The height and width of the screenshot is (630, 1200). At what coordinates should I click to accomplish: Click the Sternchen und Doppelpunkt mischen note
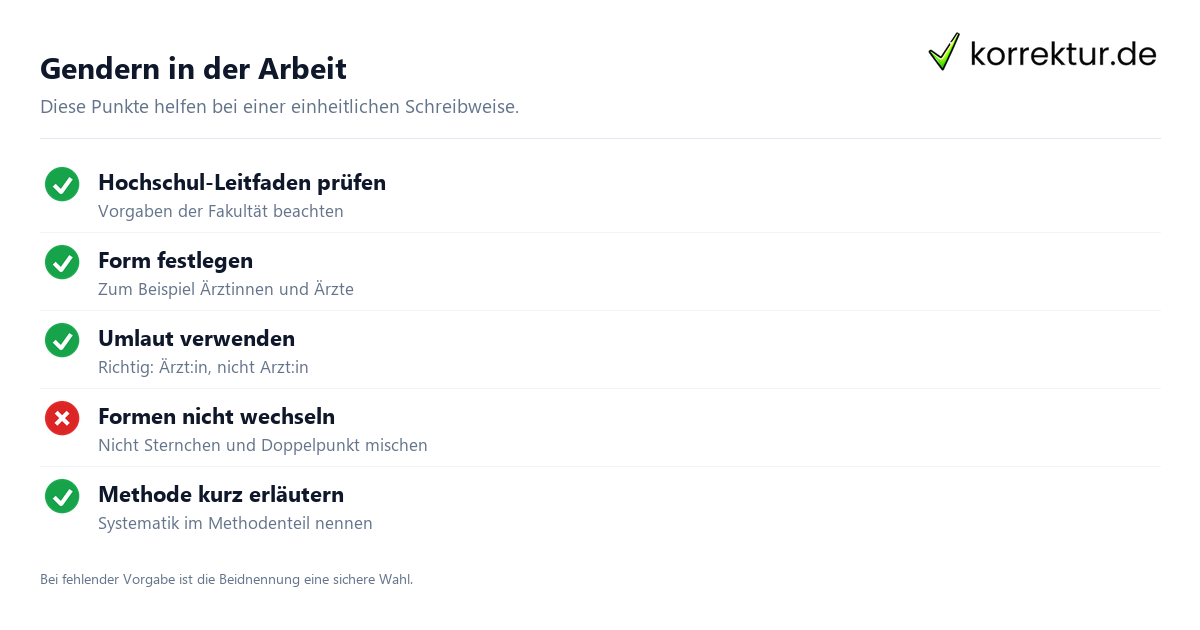pos(263,446)
